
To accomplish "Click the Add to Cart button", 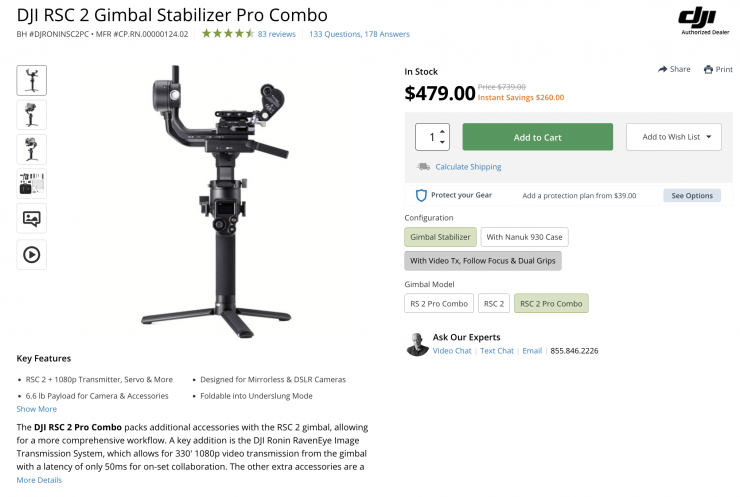I will coord(537,137).
